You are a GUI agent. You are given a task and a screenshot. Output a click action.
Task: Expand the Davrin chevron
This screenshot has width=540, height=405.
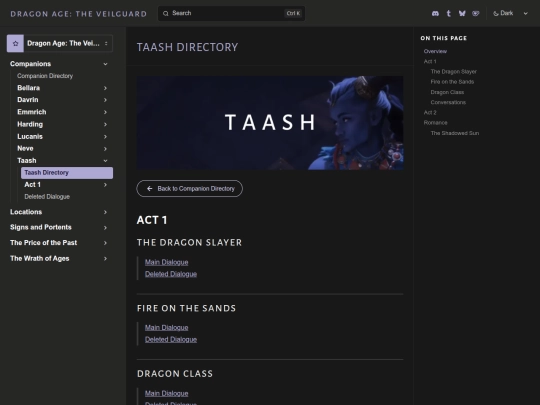coord(105,100)
